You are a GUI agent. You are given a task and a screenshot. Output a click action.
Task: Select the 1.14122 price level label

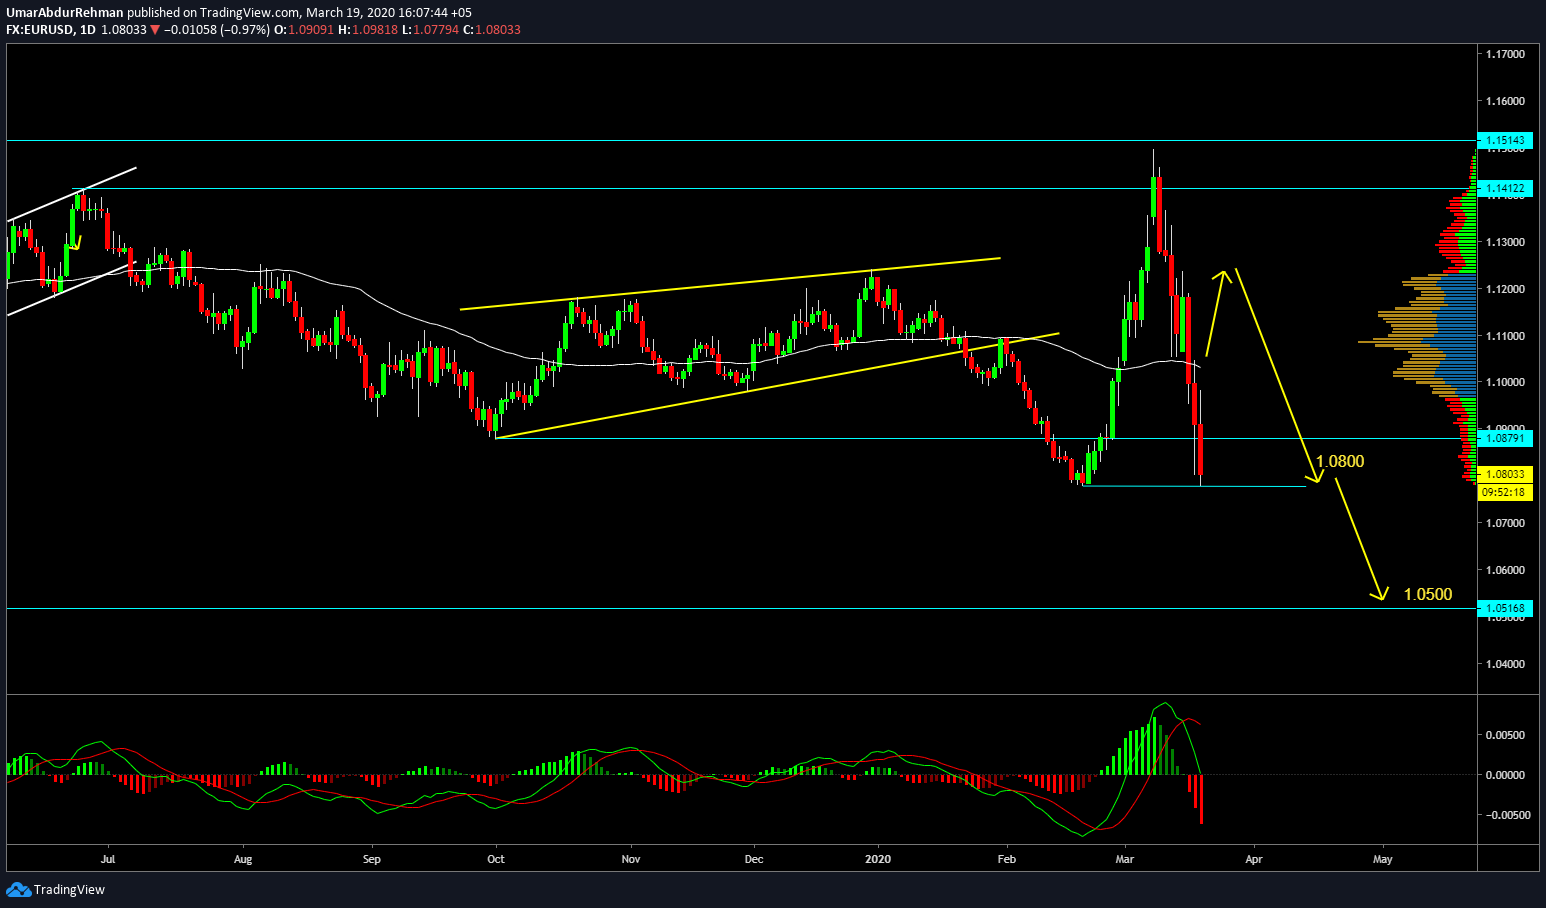(x=1504, y=188)
